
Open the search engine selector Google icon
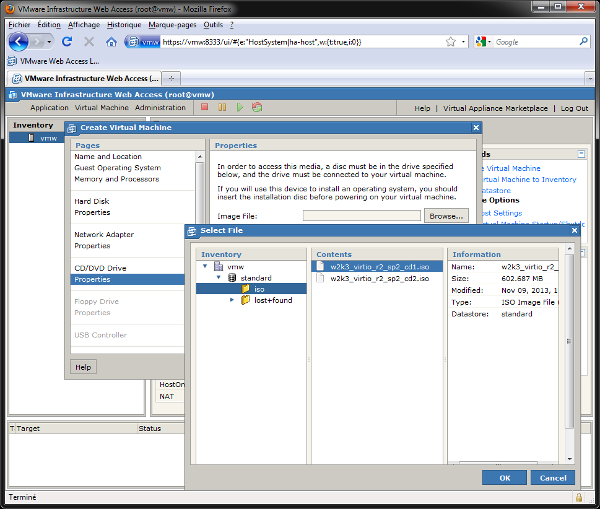[x=481, y=42]
